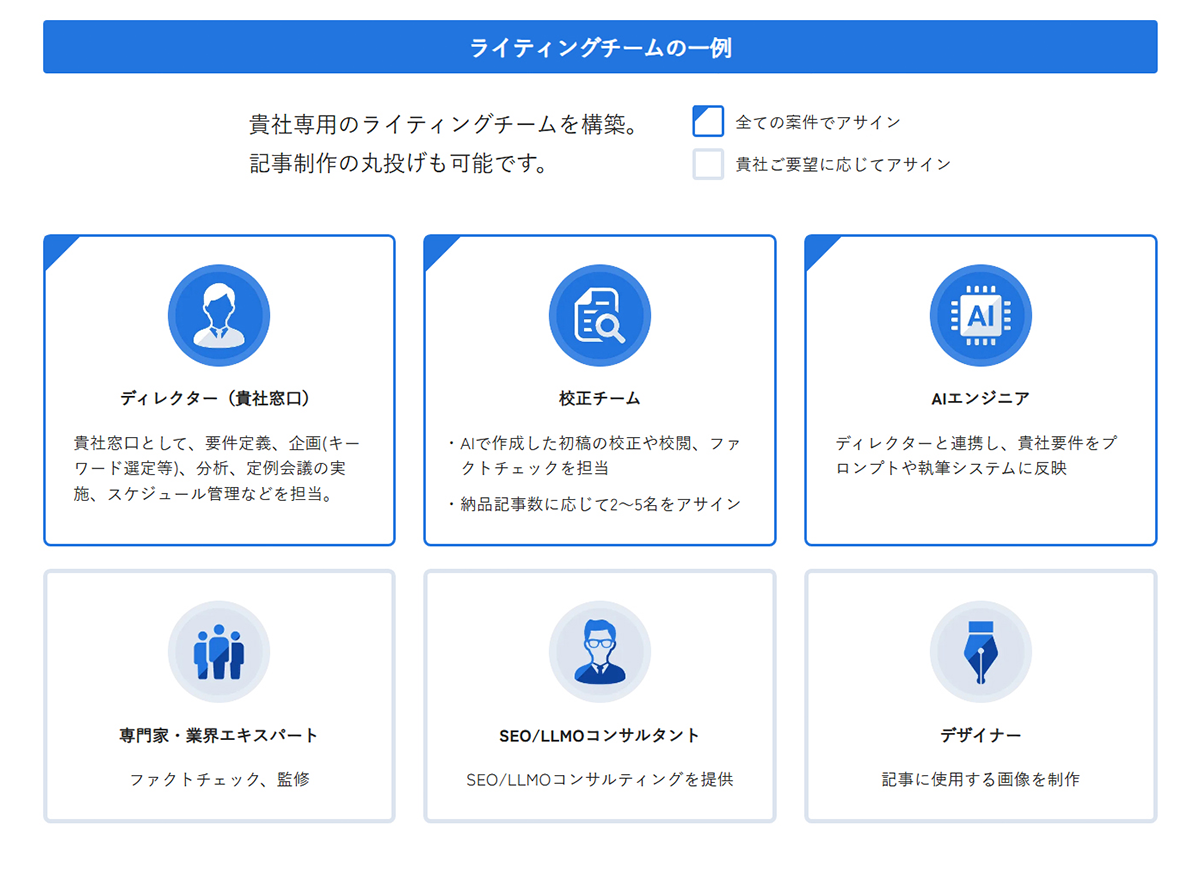The height and width of the screenshot is (870, 1200).
Task: Click the 専門家・業界エキスパート card
Action: (219, 695)
